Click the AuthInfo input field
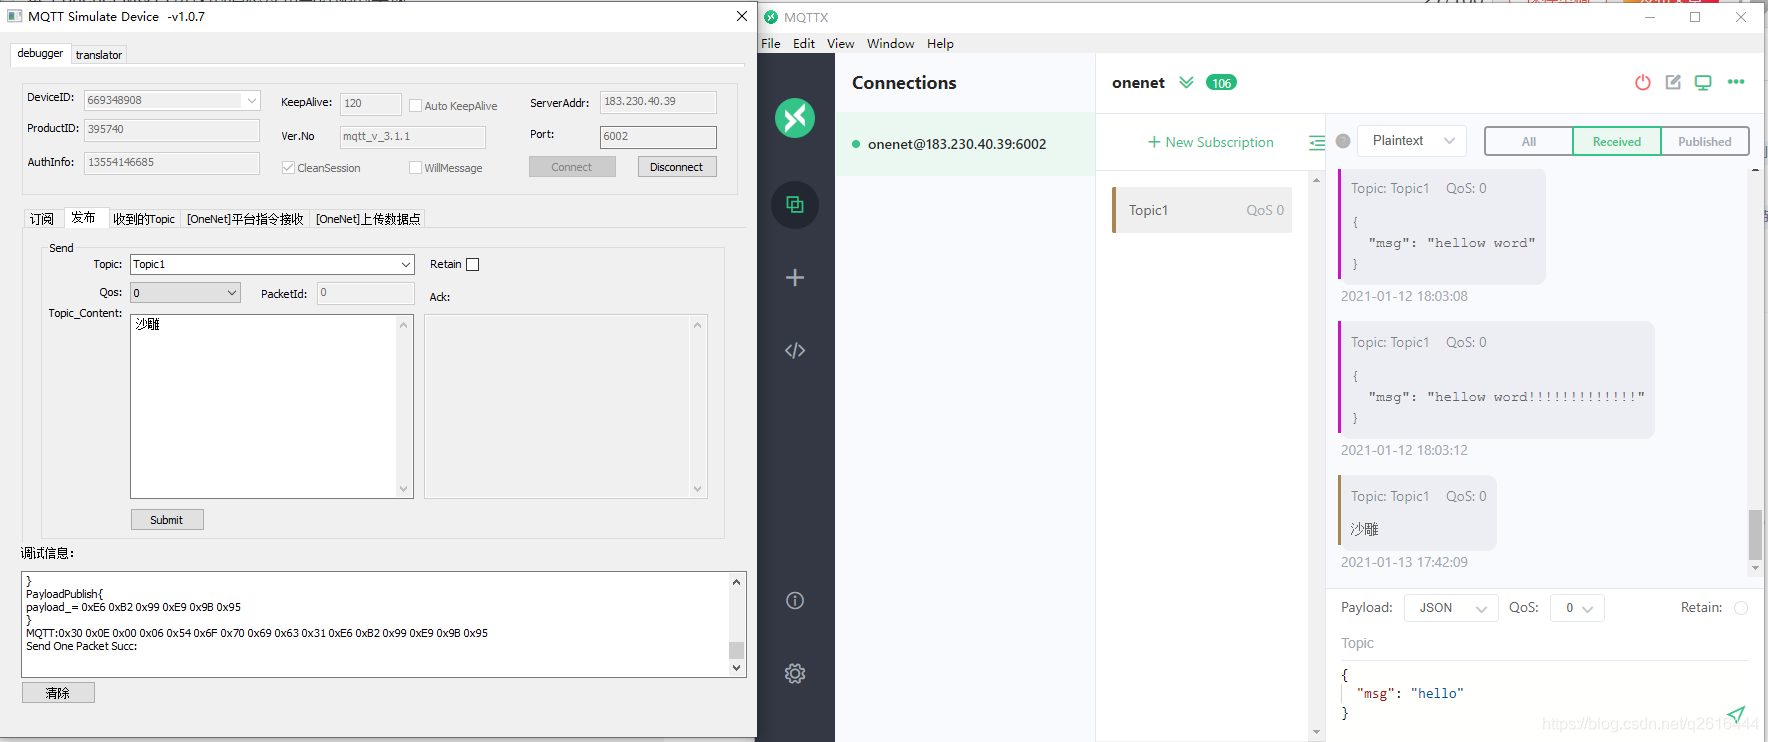1768x742 pixels. (172, 163)
